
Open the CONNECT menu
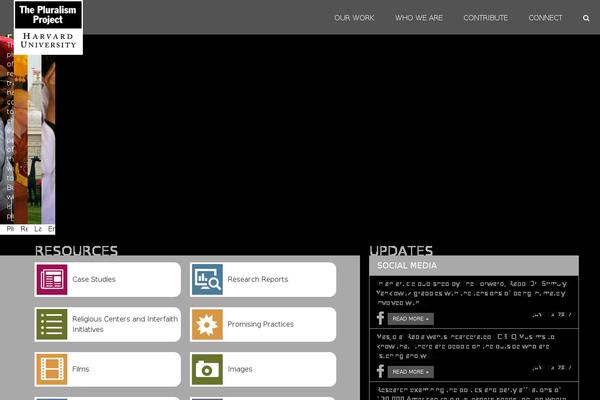545,18
